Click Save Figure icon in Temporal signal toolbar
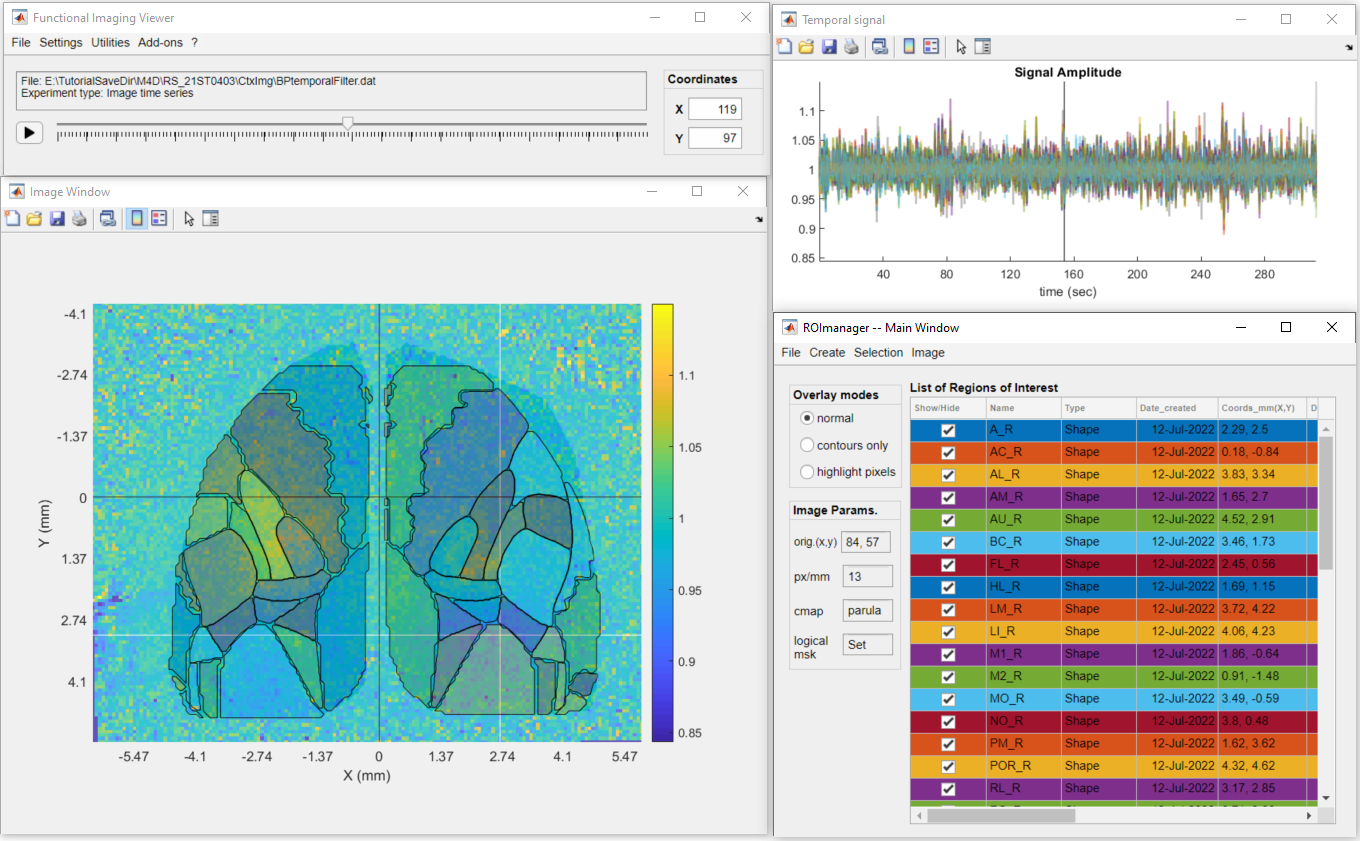 [x=829, y=46]
